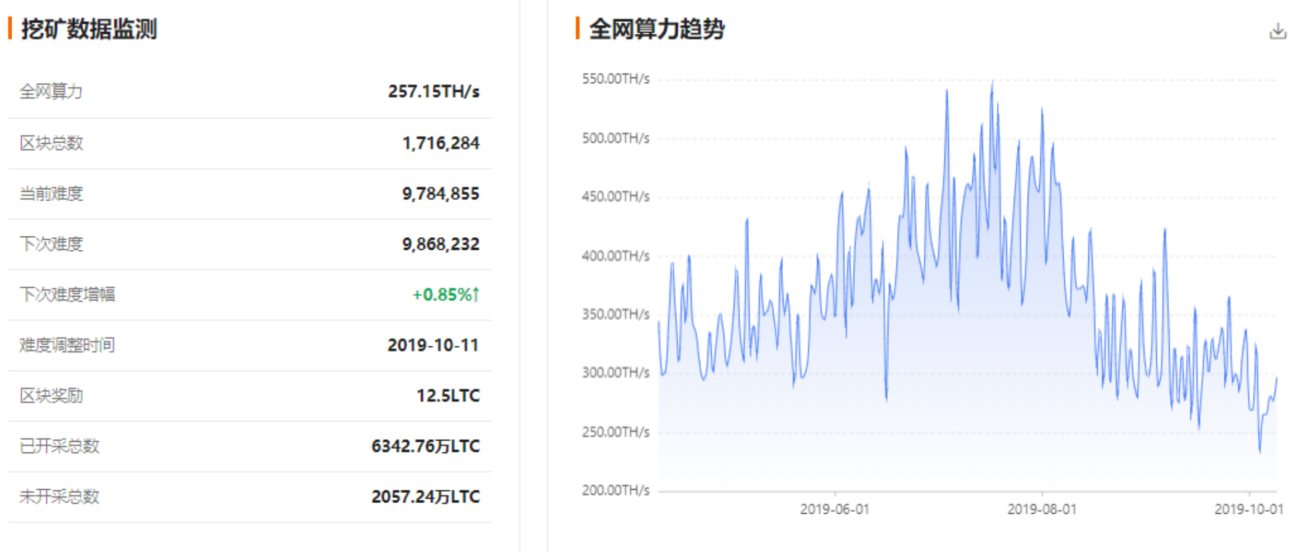Select the 全网算力 row label
This screenshot has height=552, width=1303.
click(x=51, y=92)
